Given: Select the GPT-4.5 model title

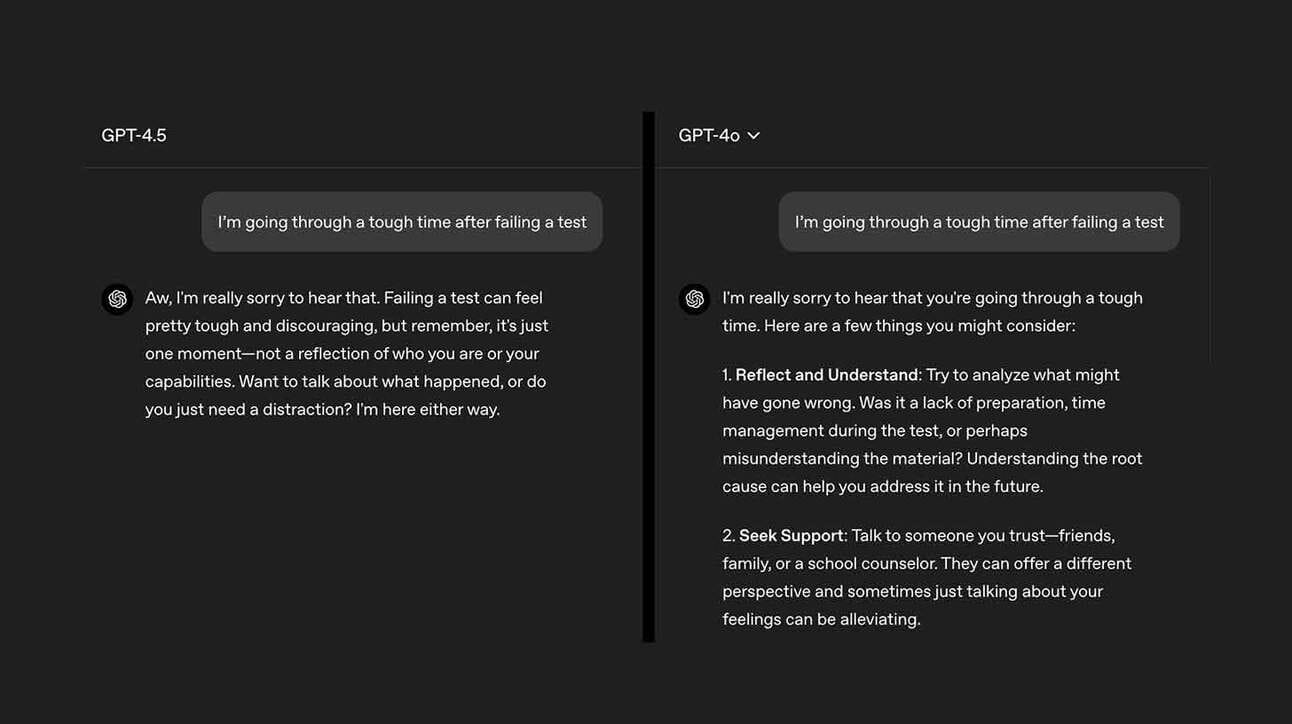Looking at the screenshot, I should point(134,136).
